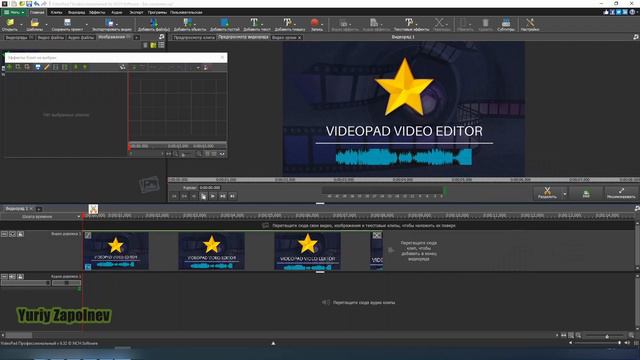Click the save icon in effects toolbar
640x360 pixels.
[38, 67]
